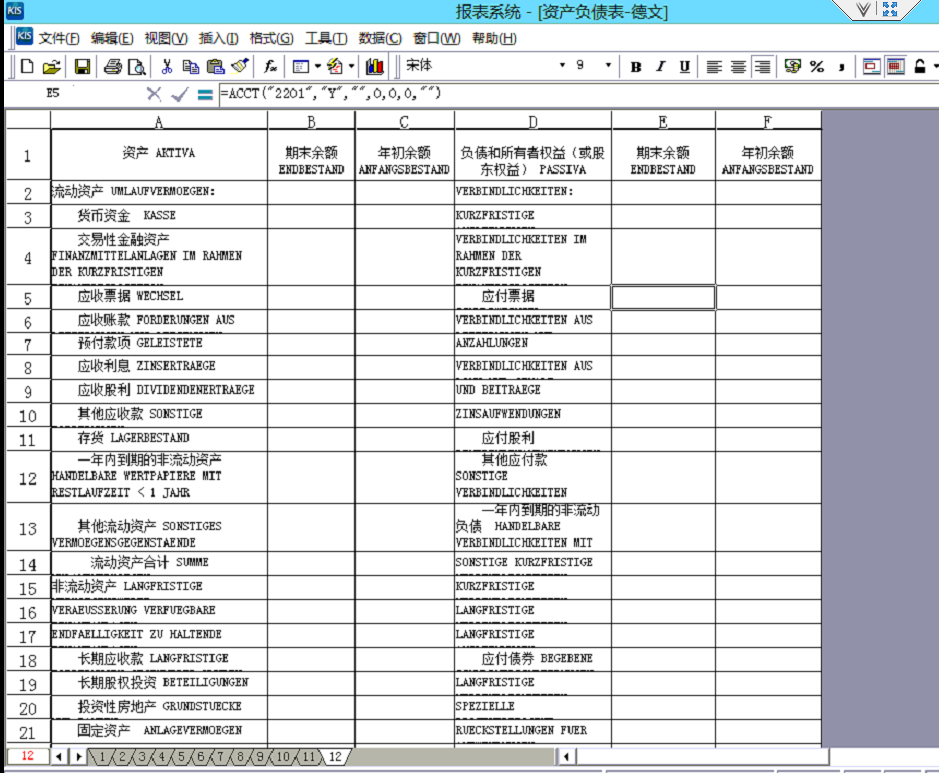Open the cell lock dropdown arrow

(x=934, y=68)
